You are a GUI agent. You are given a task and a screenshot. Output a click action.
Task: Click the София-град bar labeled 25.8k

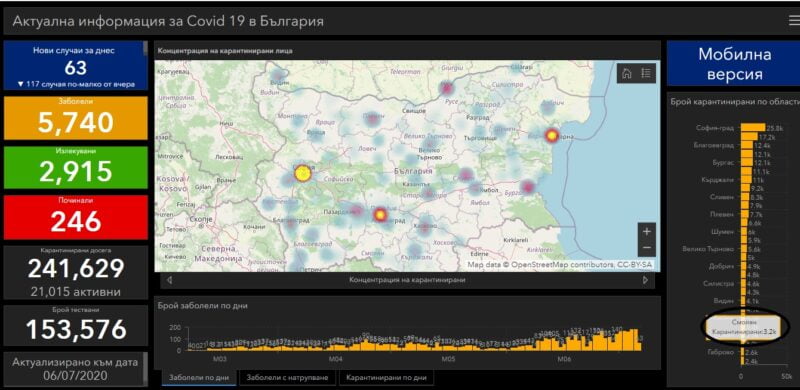(753, 128)
